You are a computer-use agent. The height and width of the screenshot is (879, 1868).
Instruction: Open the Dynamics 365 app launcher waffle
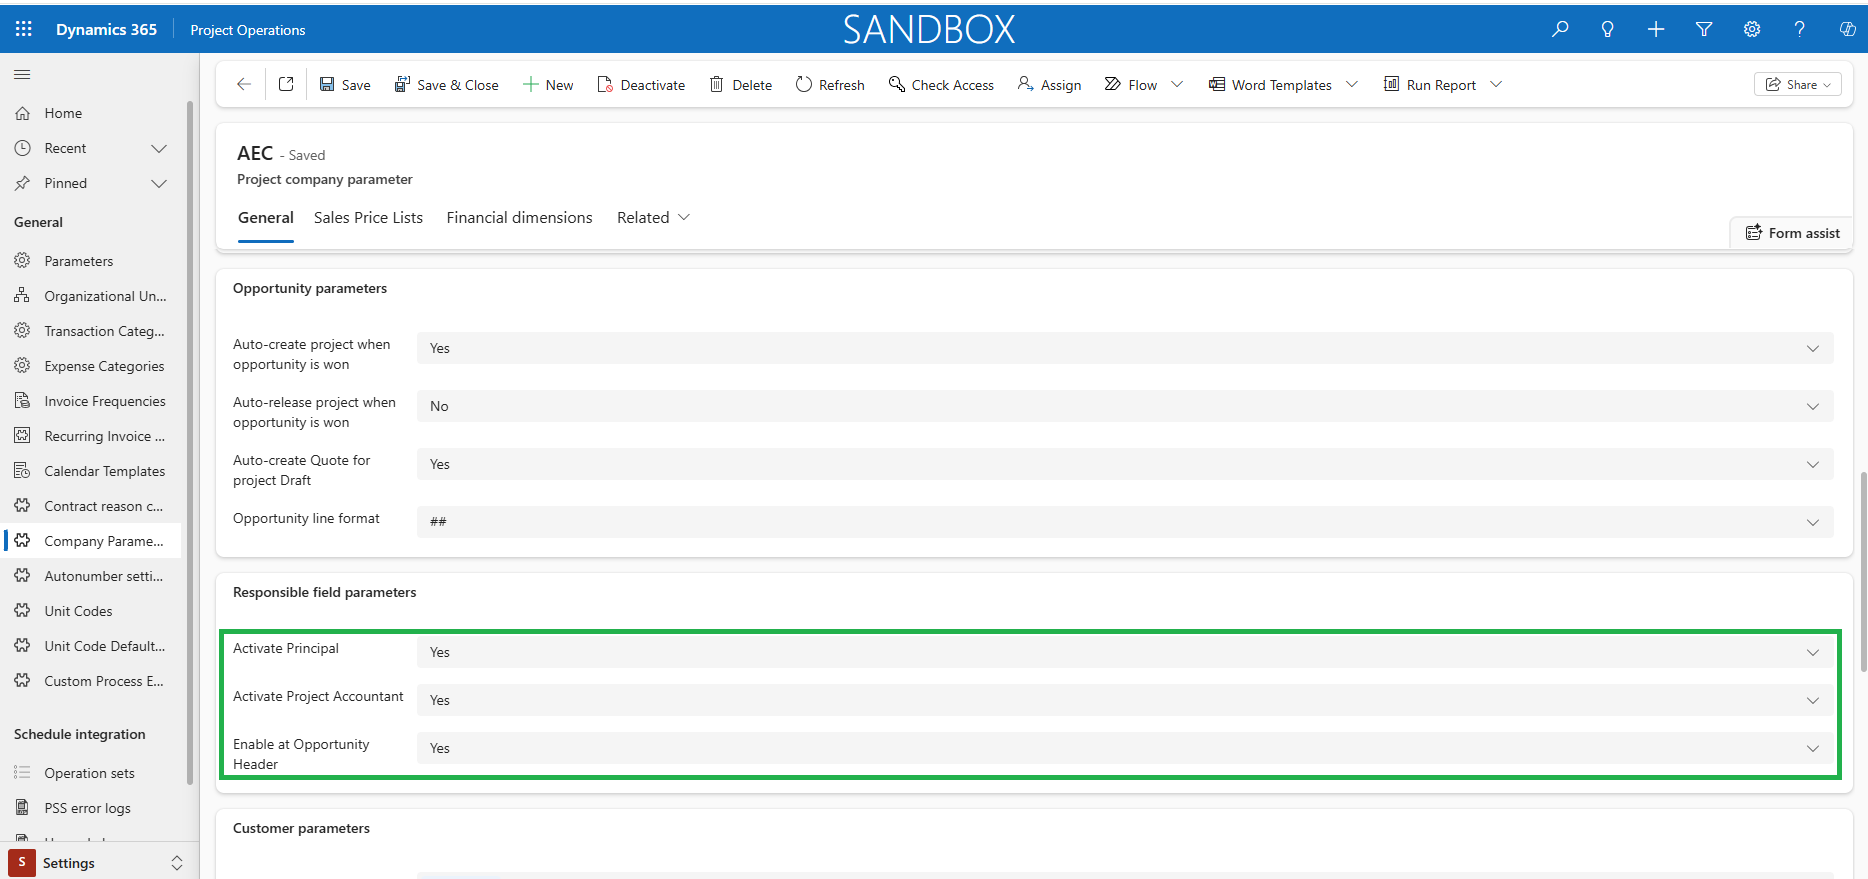pyautogui.click(x=24, y=29)
